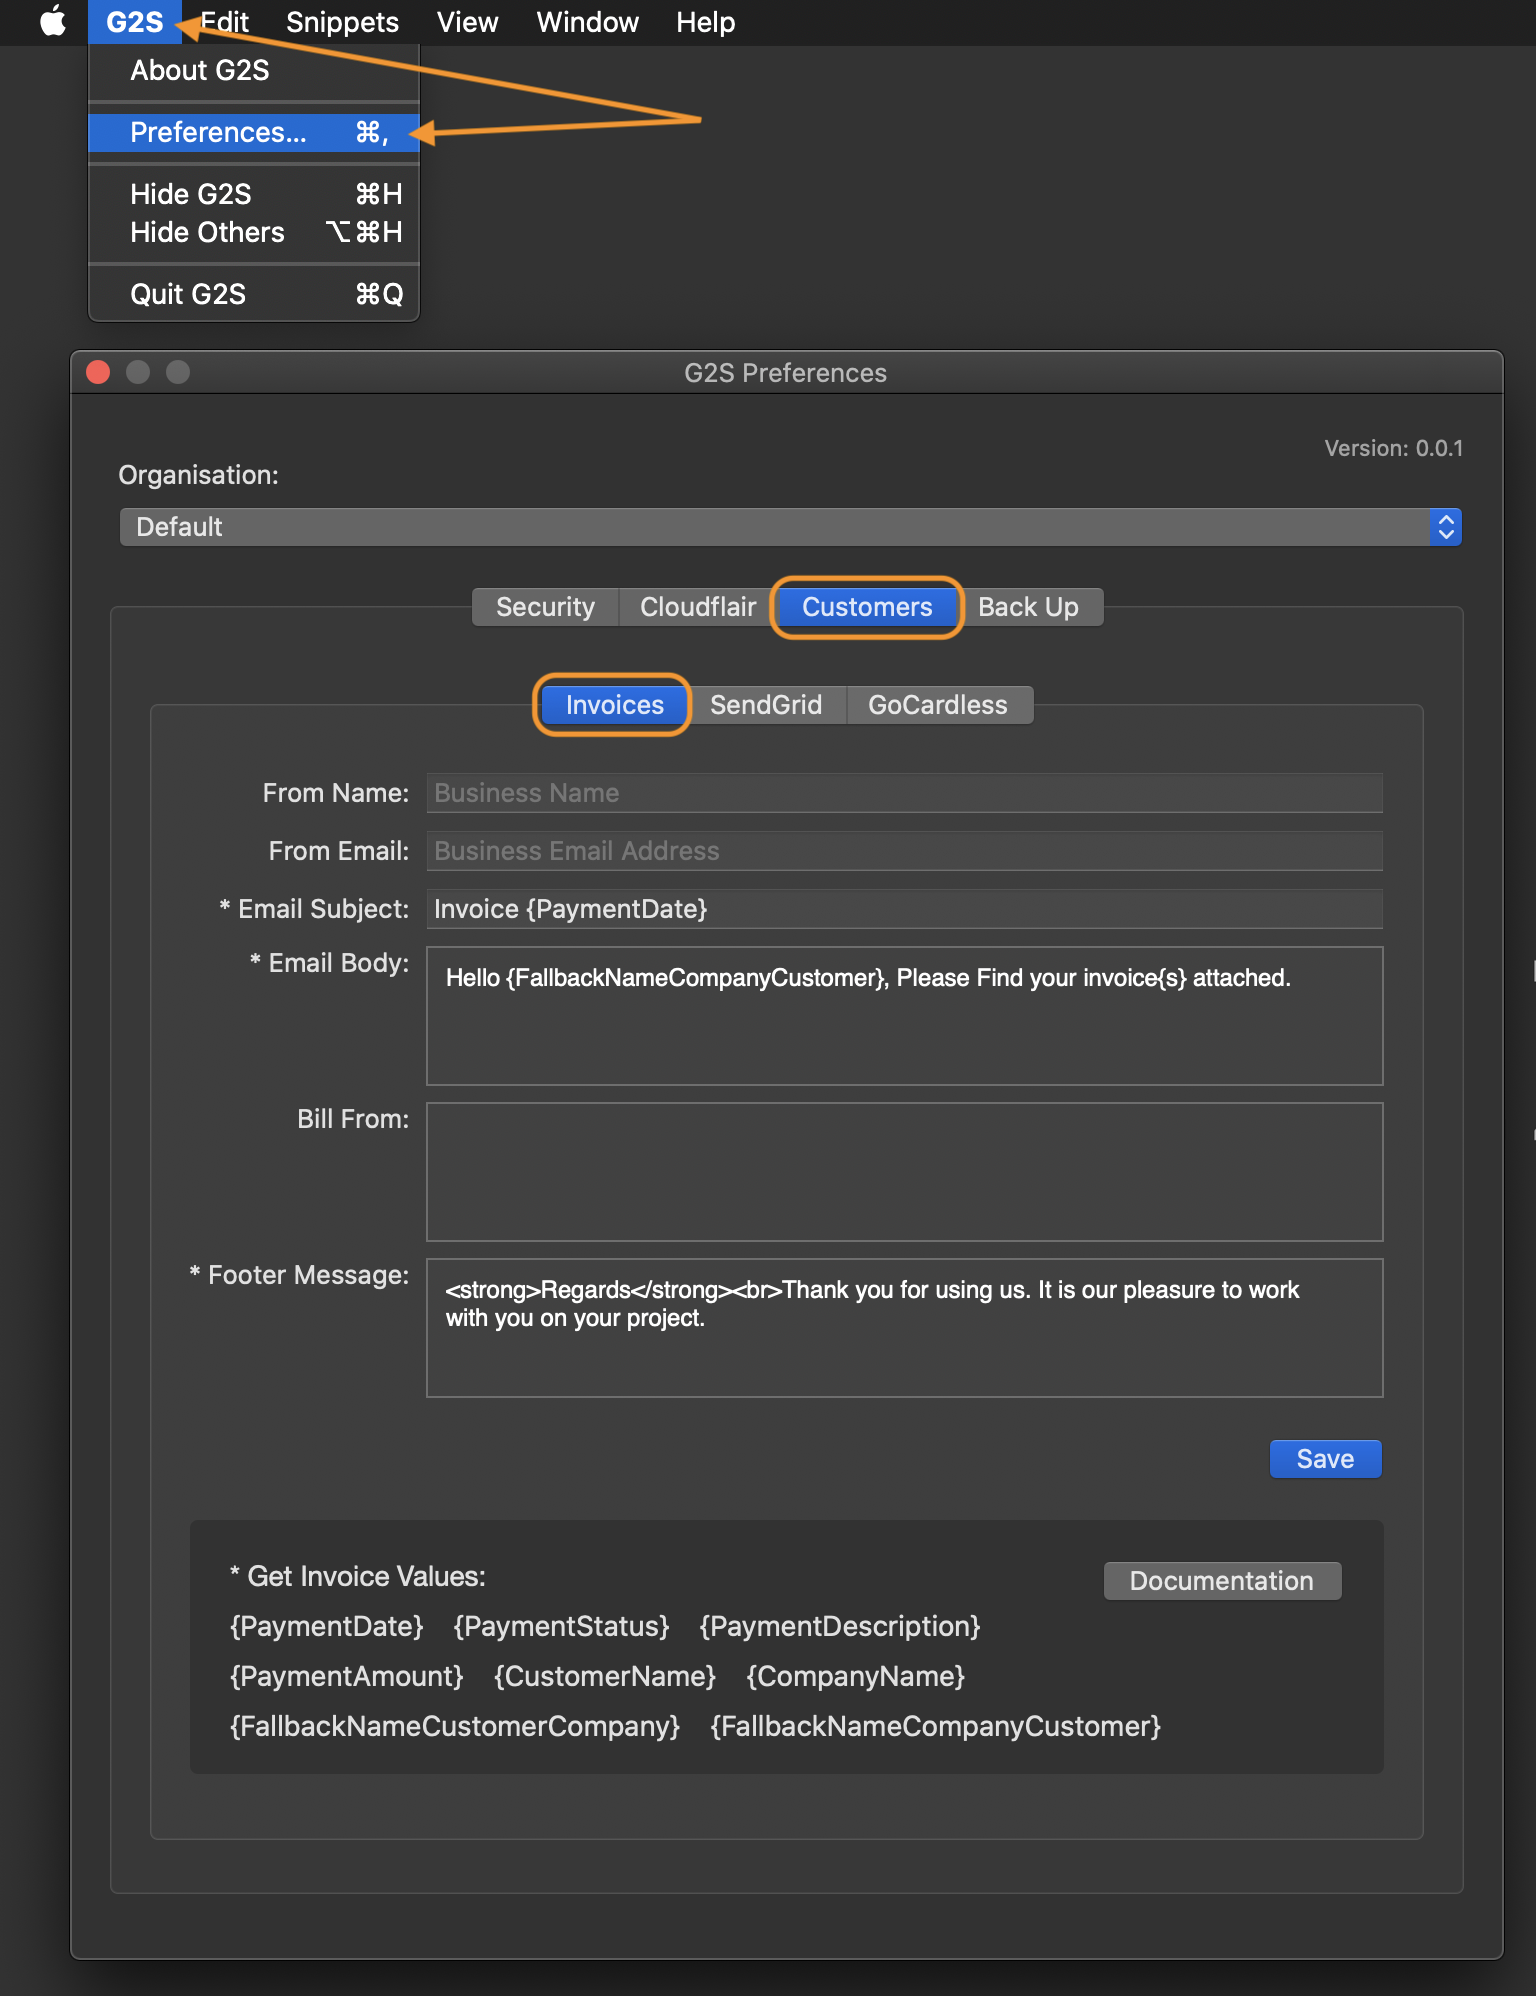Switch to the GoCardless sub-tab
Image resolution: width=1536 pixels, height=1996 pixels.
(938, 705)
